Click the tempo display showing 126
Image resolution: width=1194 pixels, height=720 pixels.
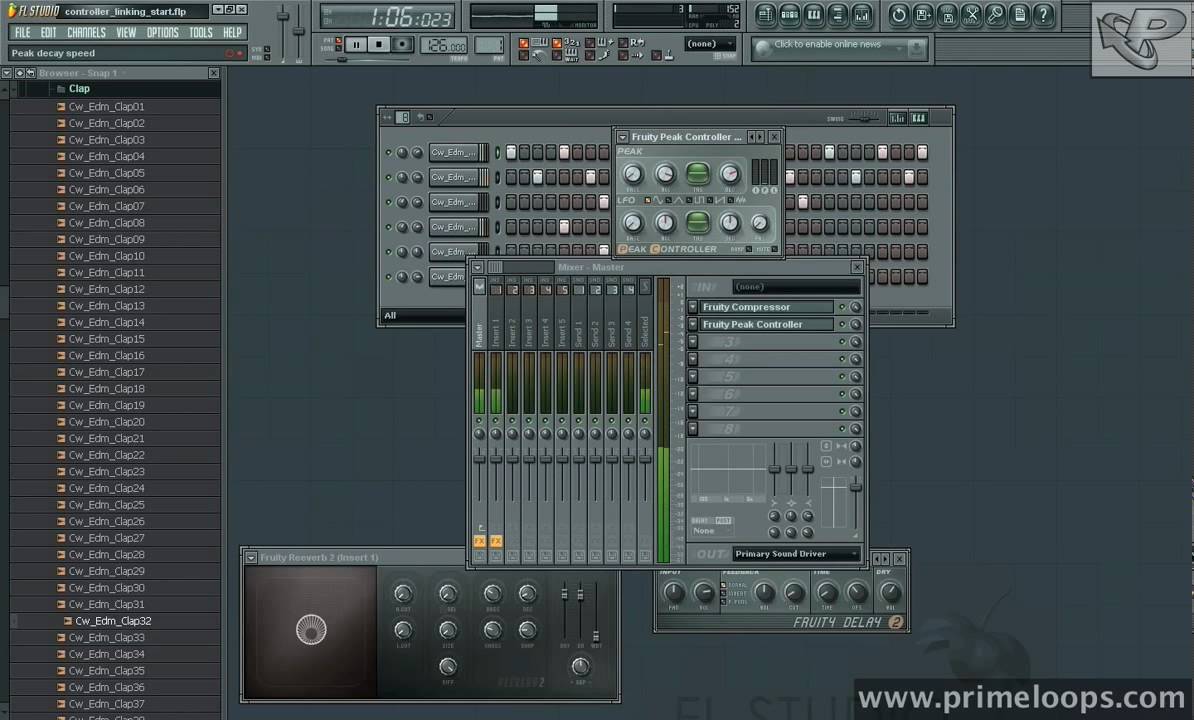[444, 45]
